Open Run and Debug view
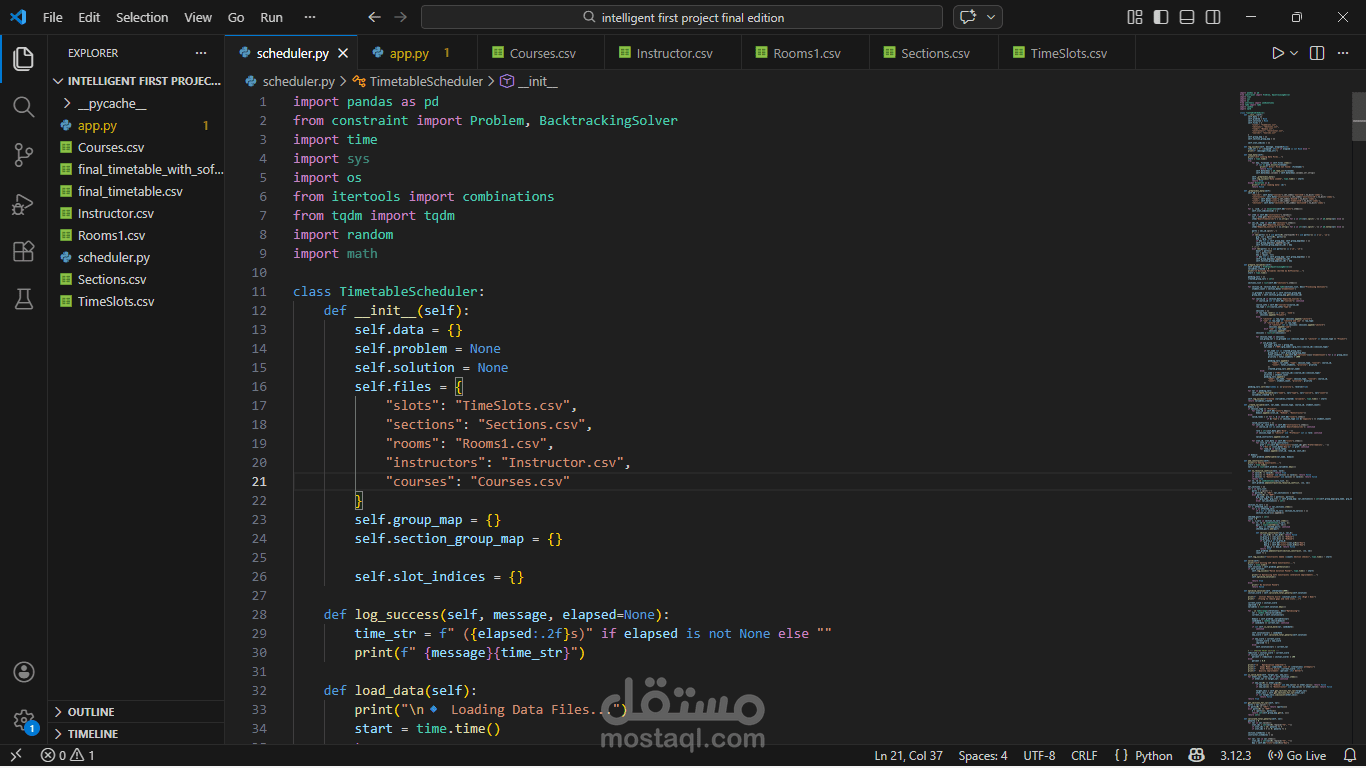The width and height of the screenshot is (1366, 768). [23, 203]
